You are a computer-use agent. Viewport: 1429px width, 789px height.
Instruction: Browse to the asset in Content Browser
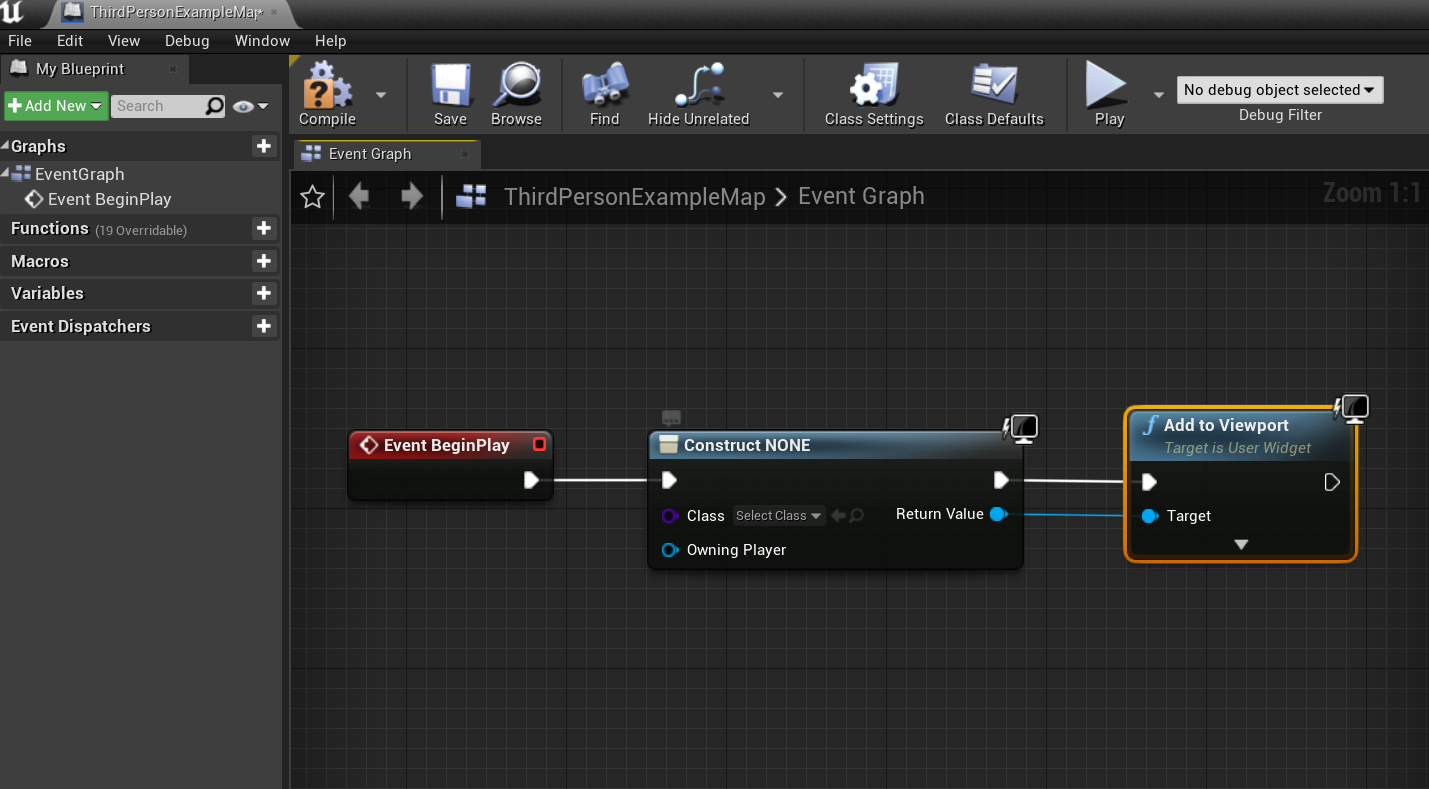[516, 93]
